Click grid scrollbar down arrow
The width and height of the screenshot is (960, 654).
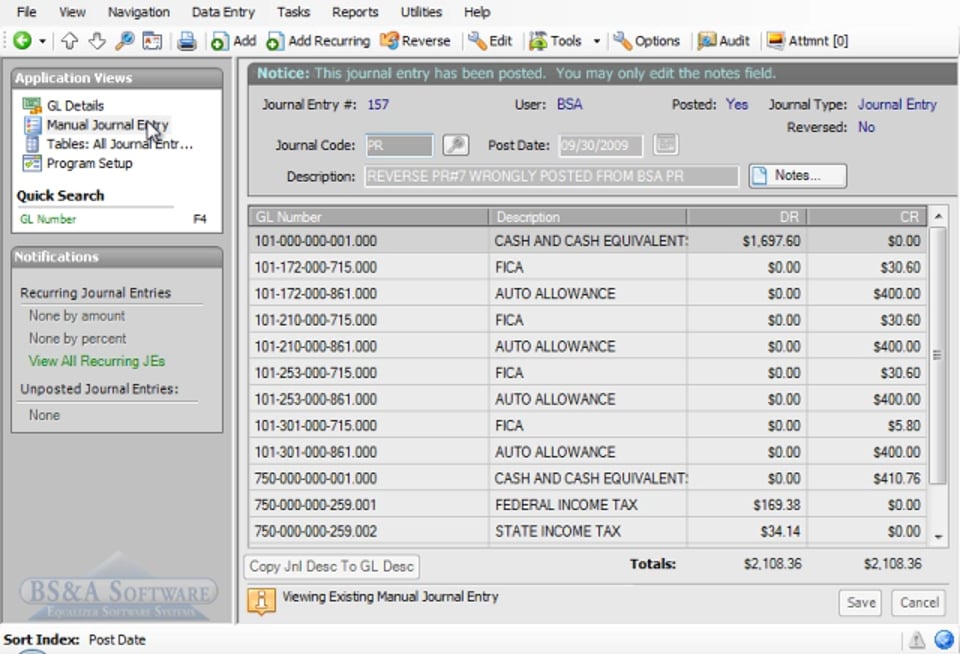pos(938,537)
